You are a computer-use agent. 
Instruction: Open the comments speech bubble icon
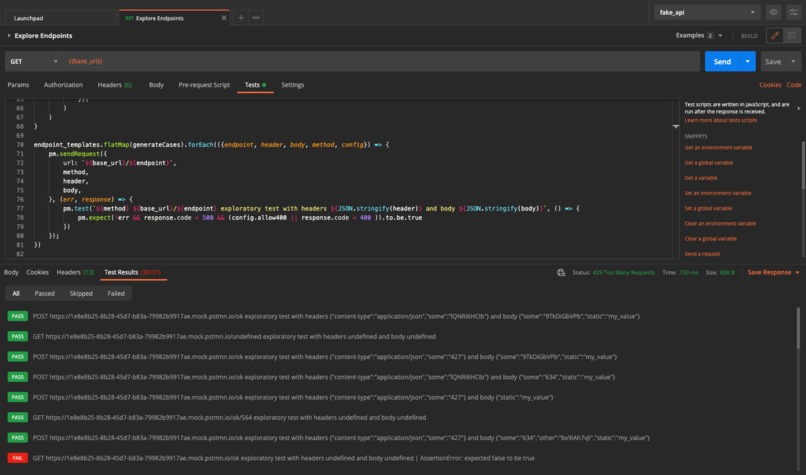792,35
